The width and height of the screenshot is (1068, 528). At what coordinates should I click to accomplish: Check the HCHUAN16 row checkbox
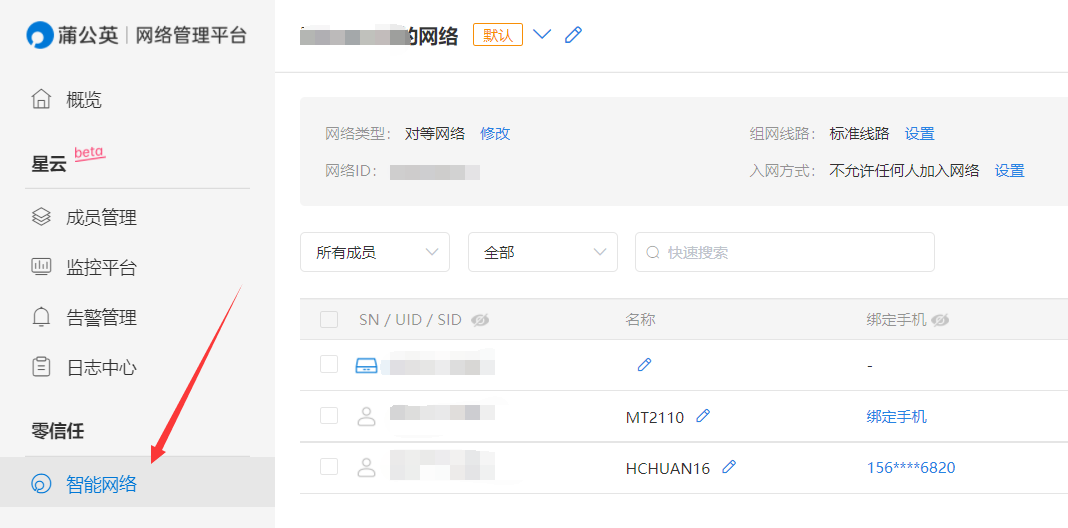[329, 466]
